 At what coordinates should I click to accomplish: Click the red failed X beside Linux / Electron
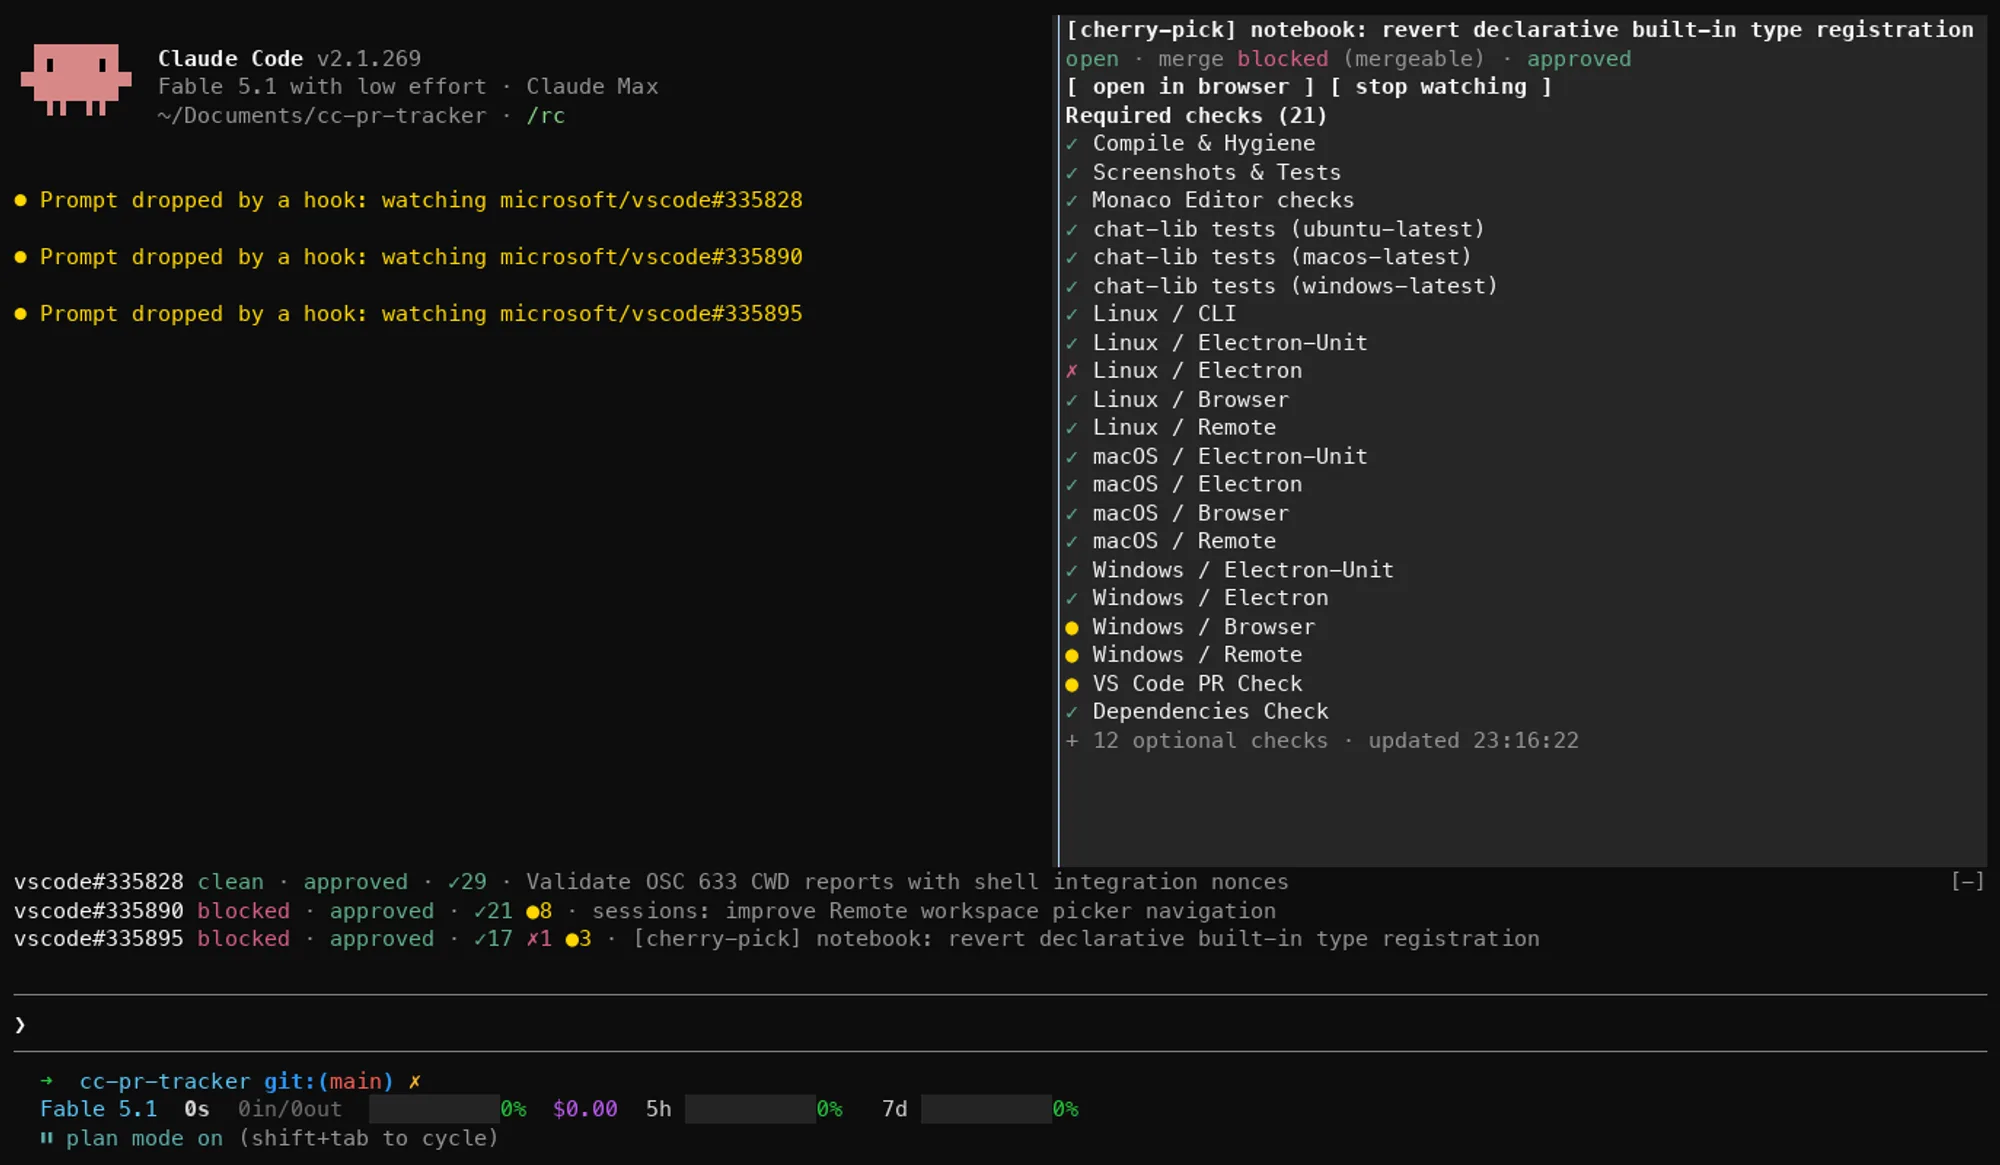pos(1072,371)
